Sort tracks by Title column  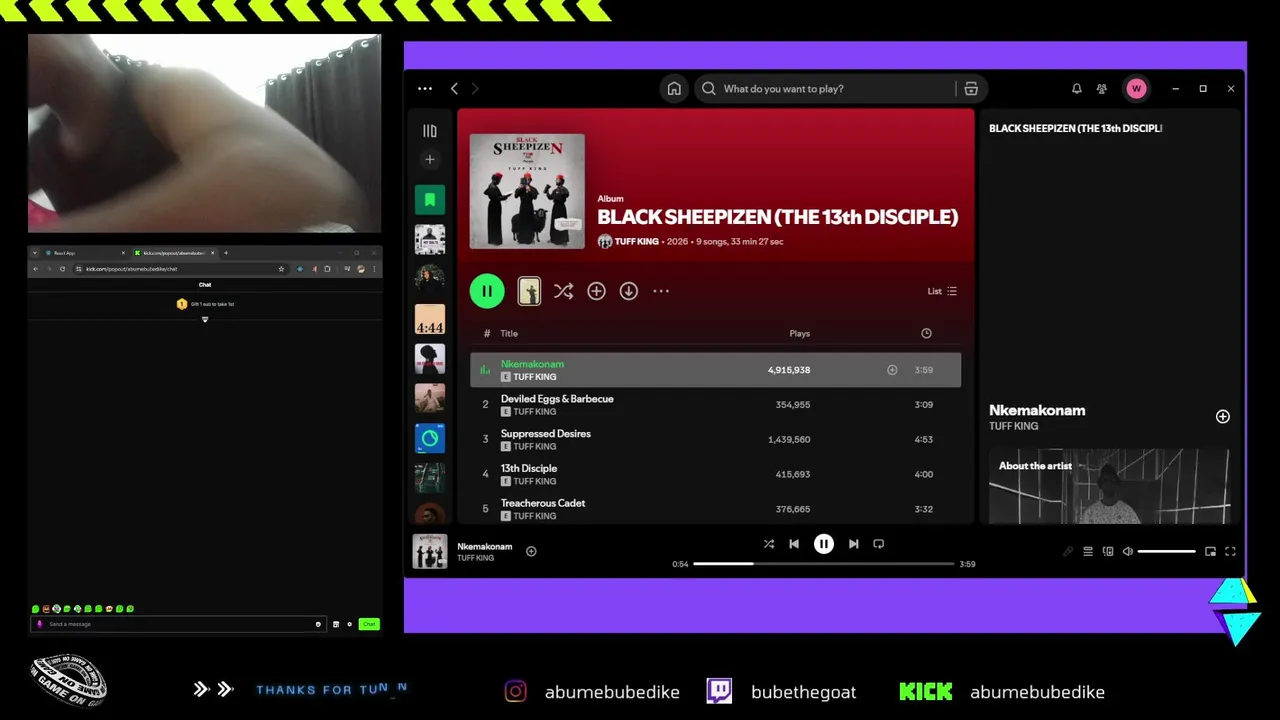509,333
